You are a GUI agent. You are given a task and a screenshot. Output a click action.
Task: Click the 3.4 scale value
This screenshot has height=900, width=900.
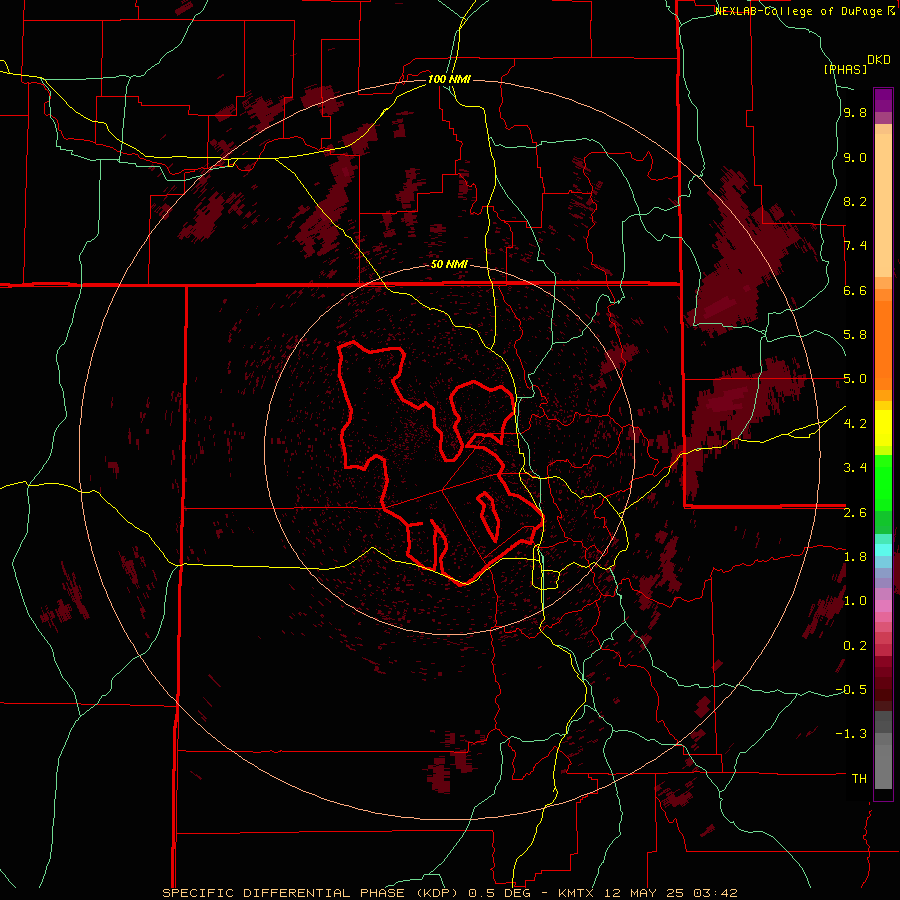tap(855, 468)
